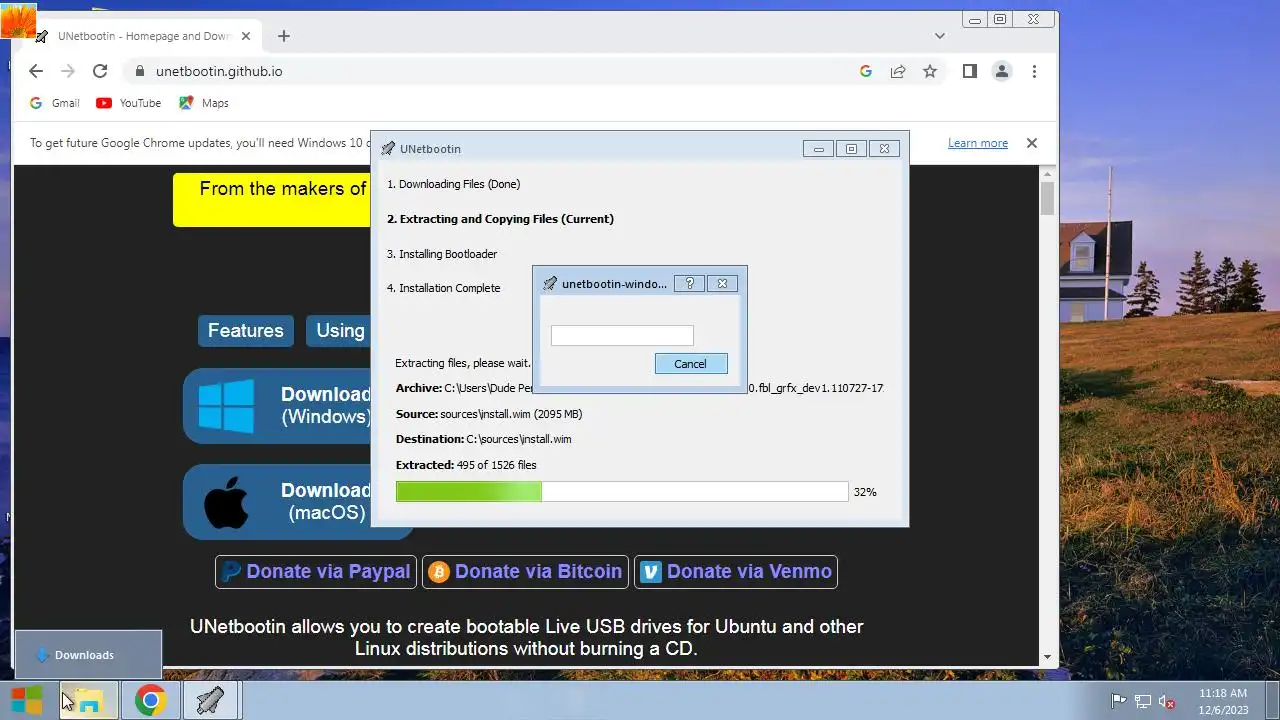Click the Chrome forward arrow
1280x720 pixels.
pos(68,71)
